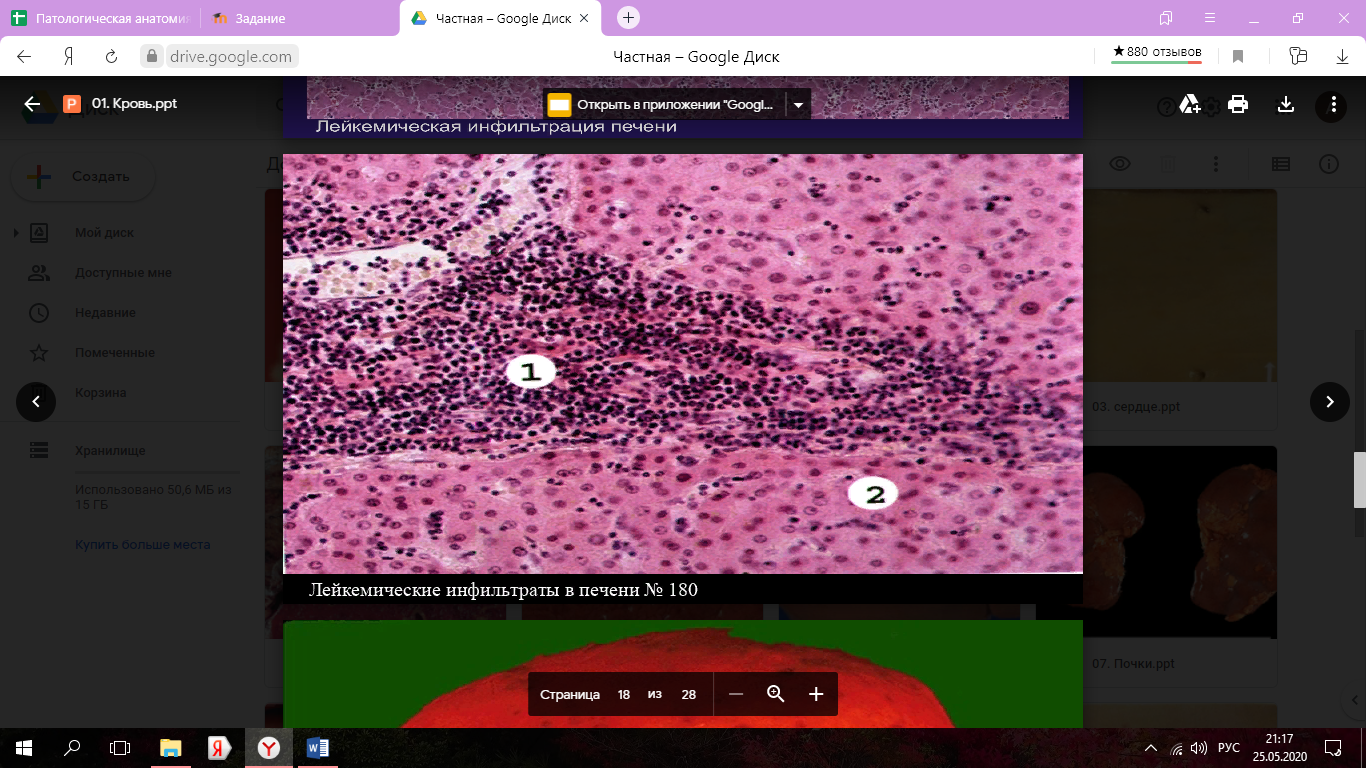Image resolution: width=1366 pixels, height=768 pixels.
Task: Open the volume control in system tray
Action: click(1199, 748)
